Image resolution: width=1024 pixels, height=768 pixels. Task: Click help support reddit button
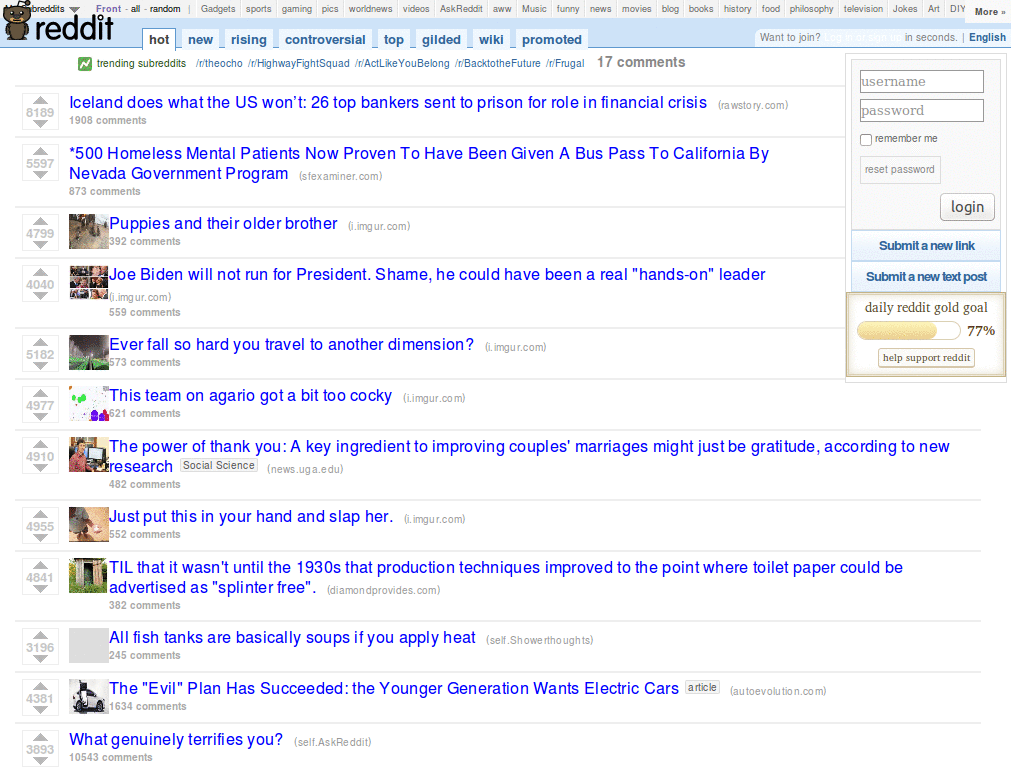926,358
